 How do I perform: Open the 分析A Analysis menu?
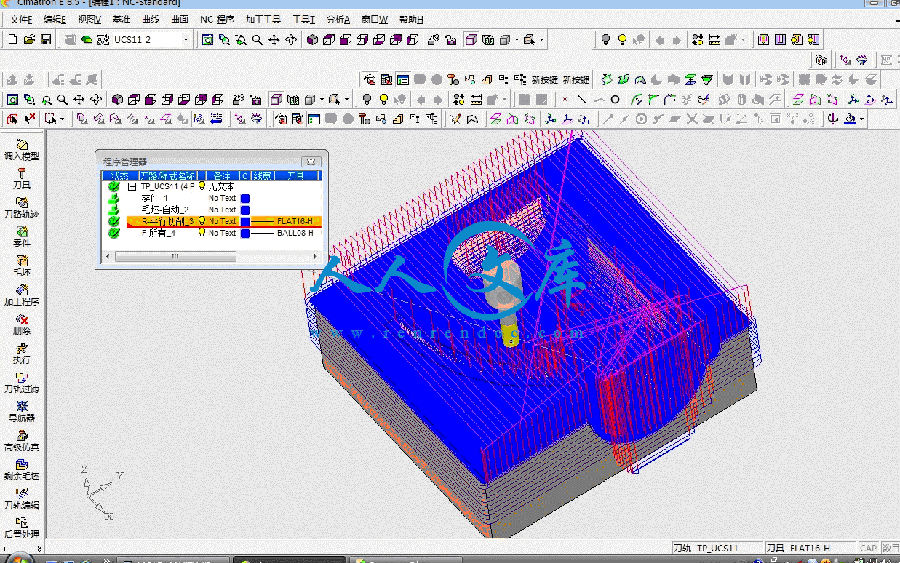click(338, 20)
